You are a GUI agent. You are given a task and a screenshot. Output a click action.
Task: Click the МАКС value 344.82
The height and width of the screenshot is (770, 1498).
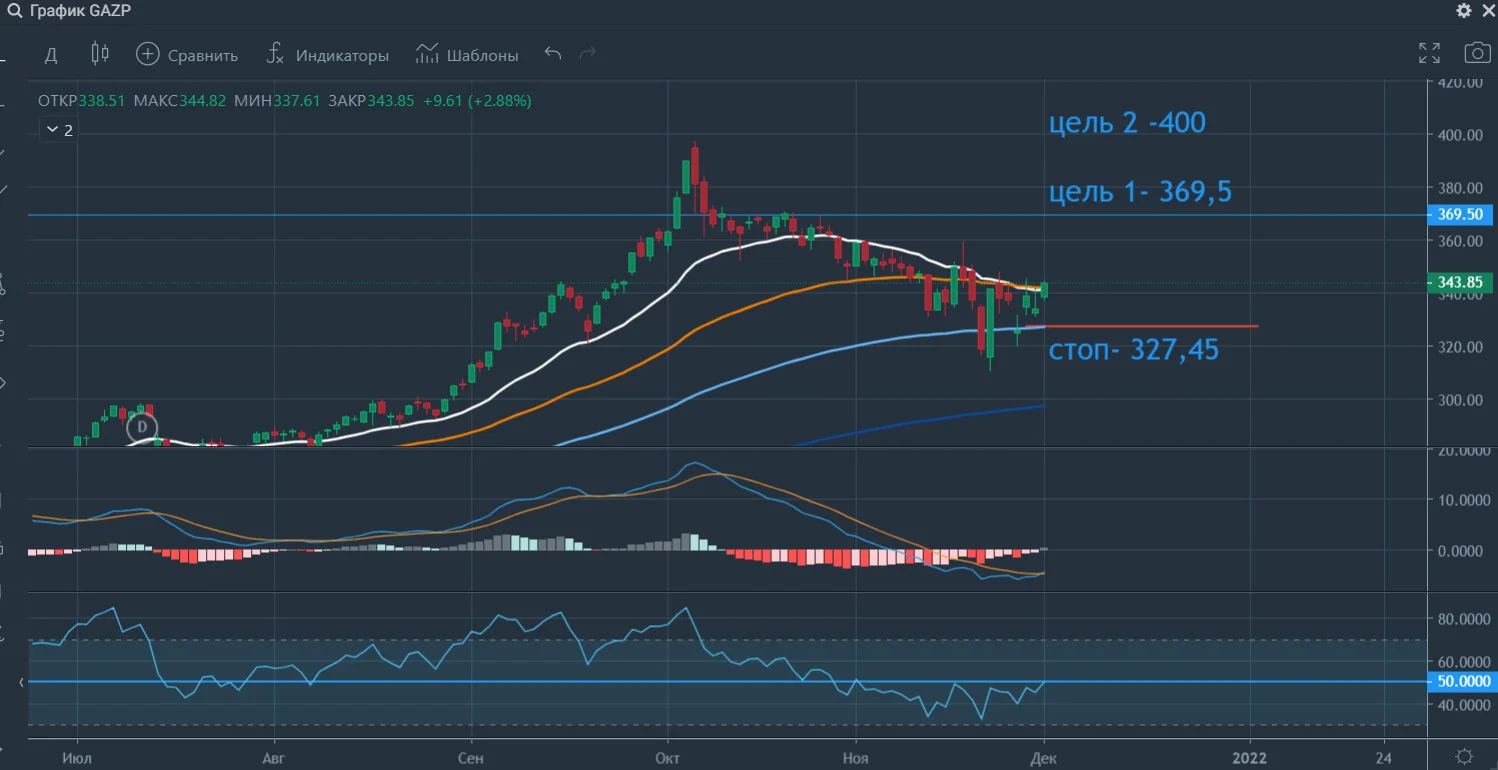click(202, 101)
